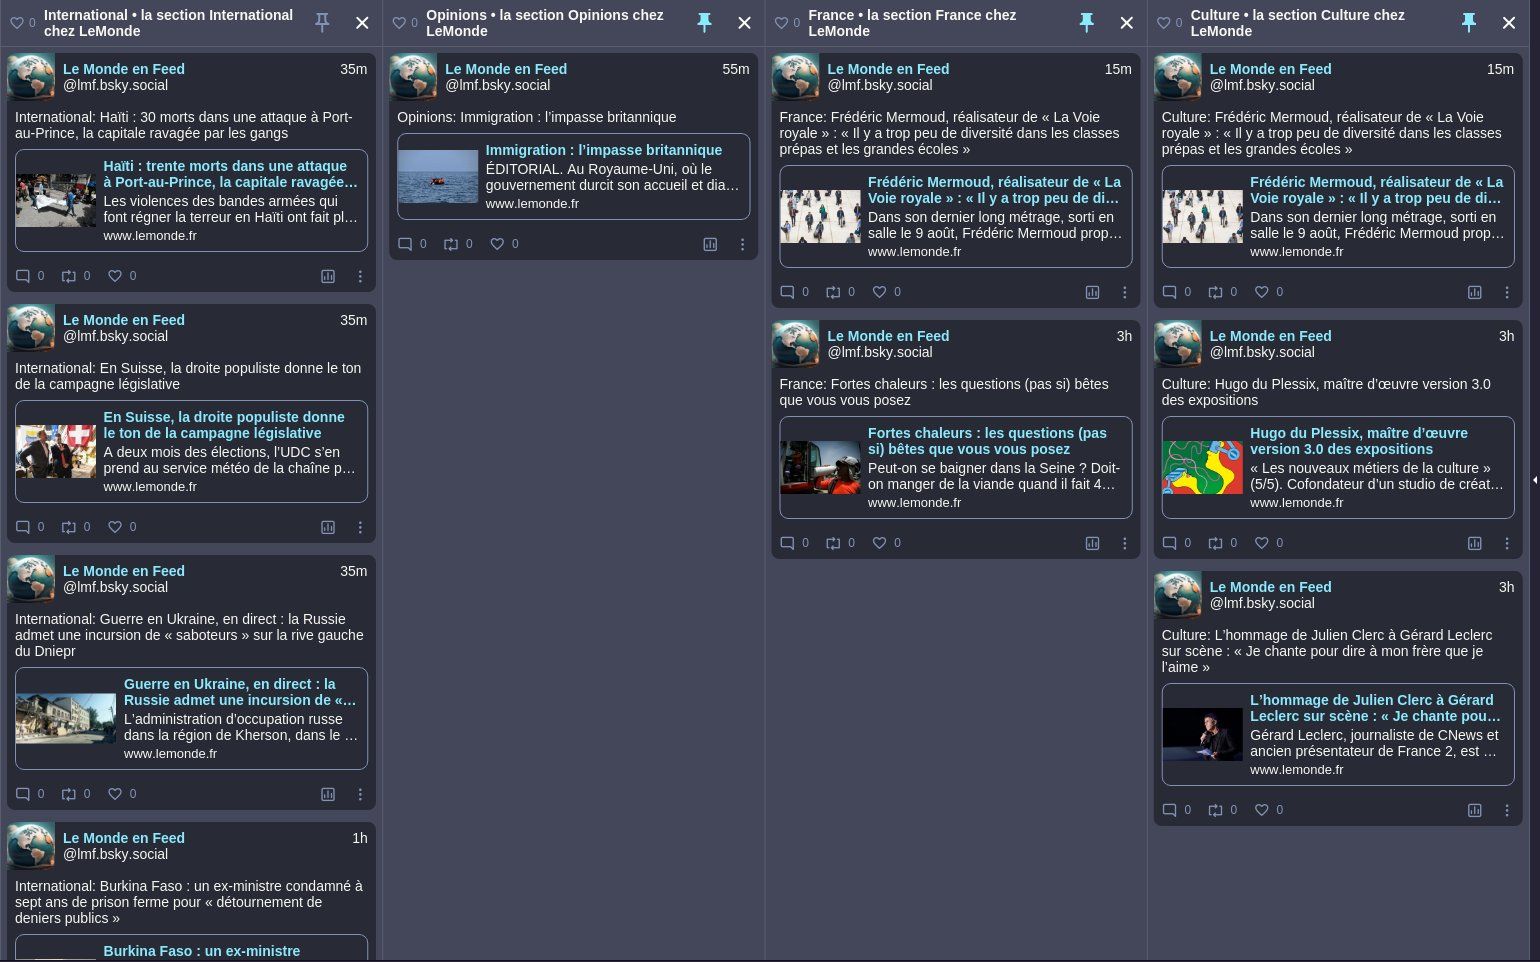Open more options for the Haïti post
1540x962 pixels.
[x=360, y=276]
